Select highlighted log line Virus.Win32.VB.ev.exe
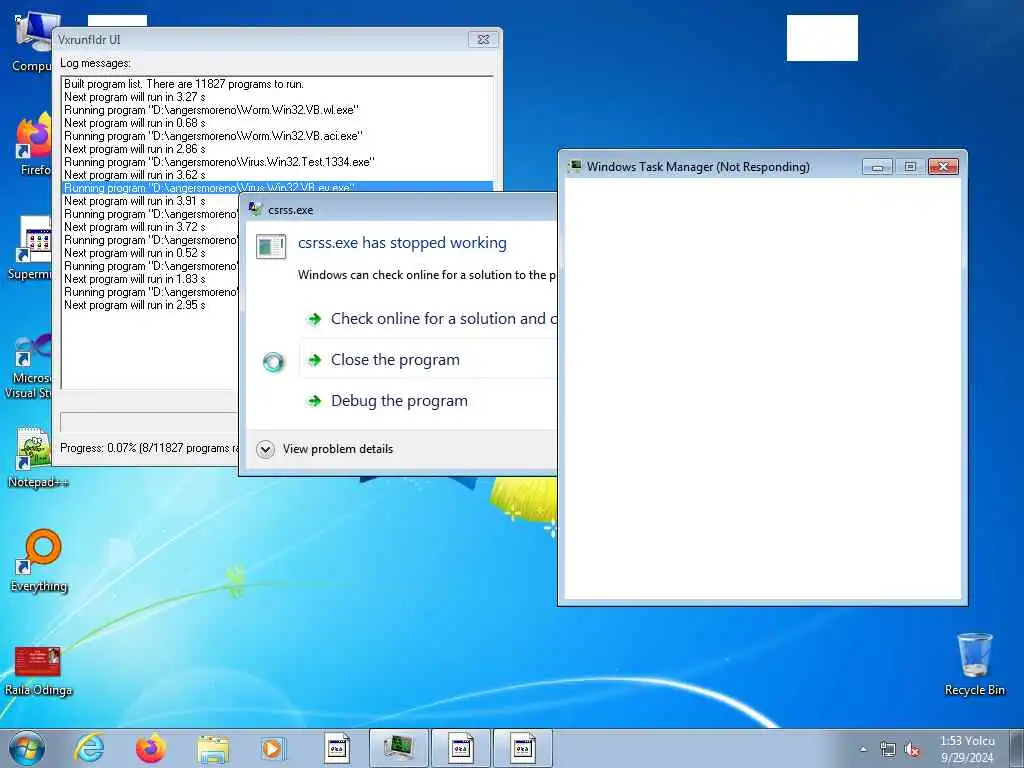 (278, 187)
